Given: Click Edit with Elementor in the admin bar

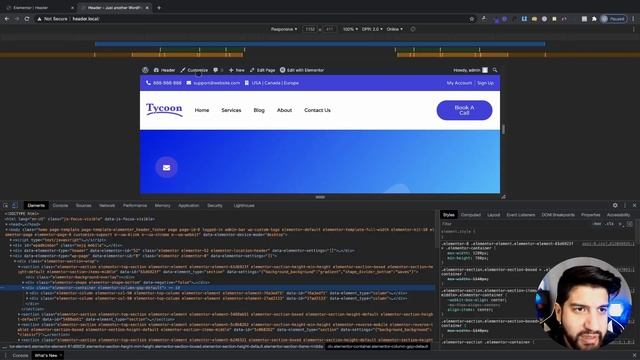Looking at the screenshot, I should pyautogui.click(x=302, y=70).
